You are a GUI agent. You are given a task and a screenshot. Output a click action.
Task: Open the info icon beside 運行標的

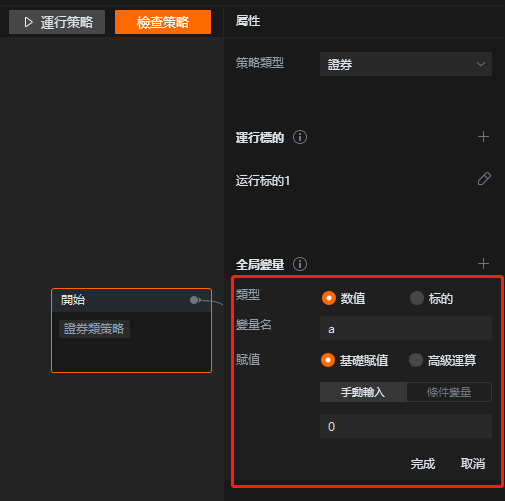click(x=300, y=137)
